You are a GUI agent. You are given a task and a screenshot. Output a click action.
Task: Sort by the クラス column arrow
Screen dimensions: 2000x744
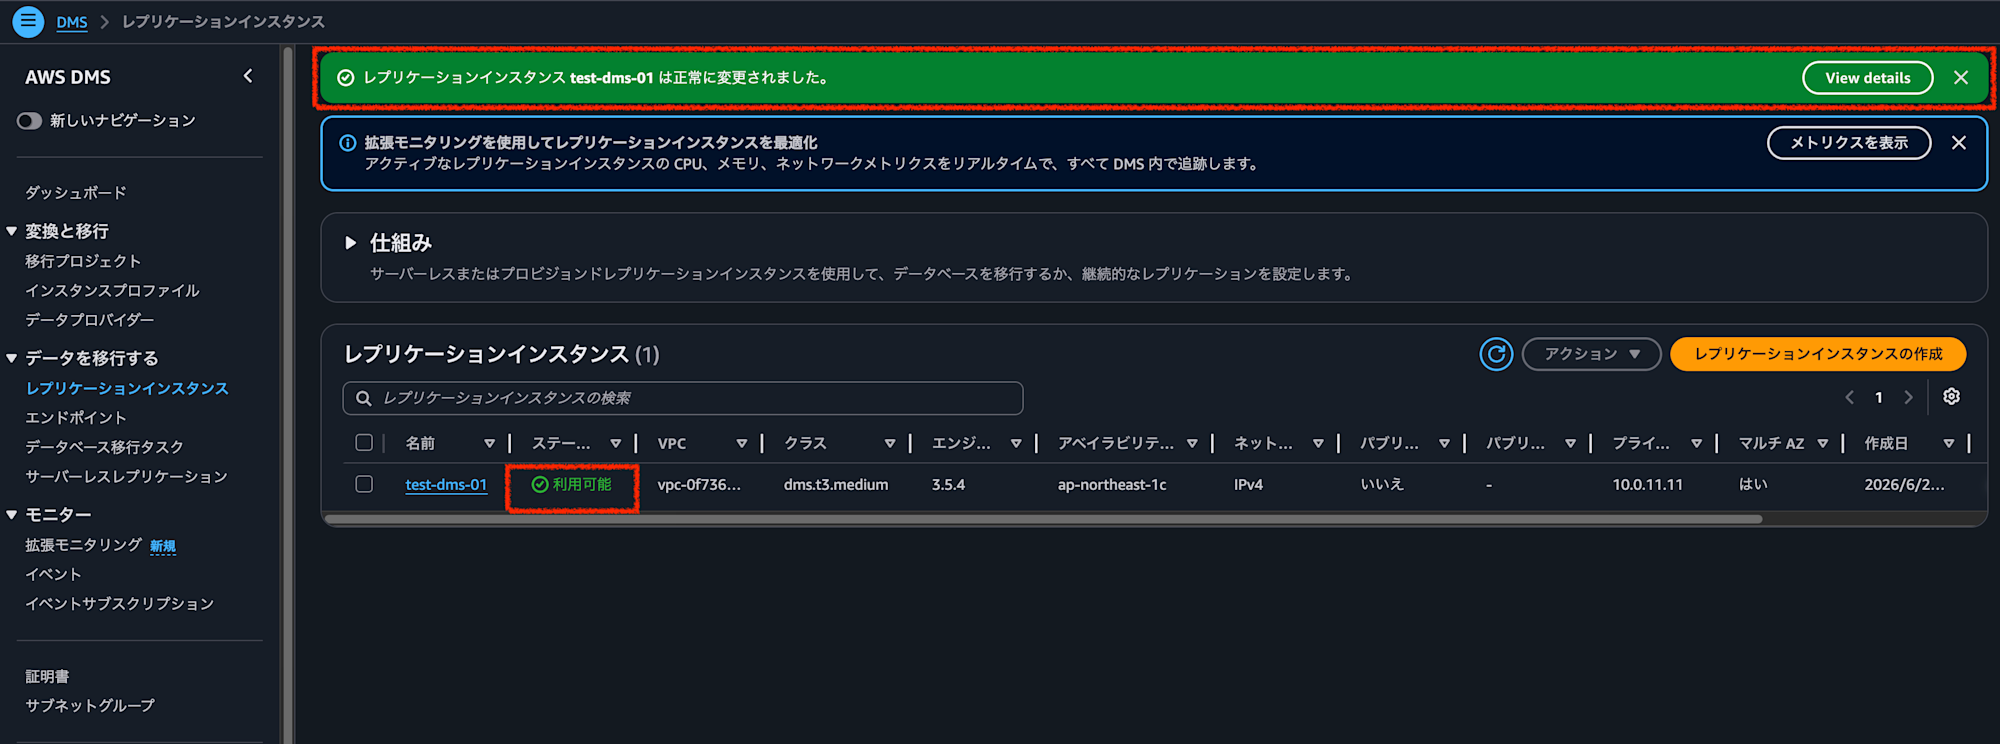click(889, 443)
